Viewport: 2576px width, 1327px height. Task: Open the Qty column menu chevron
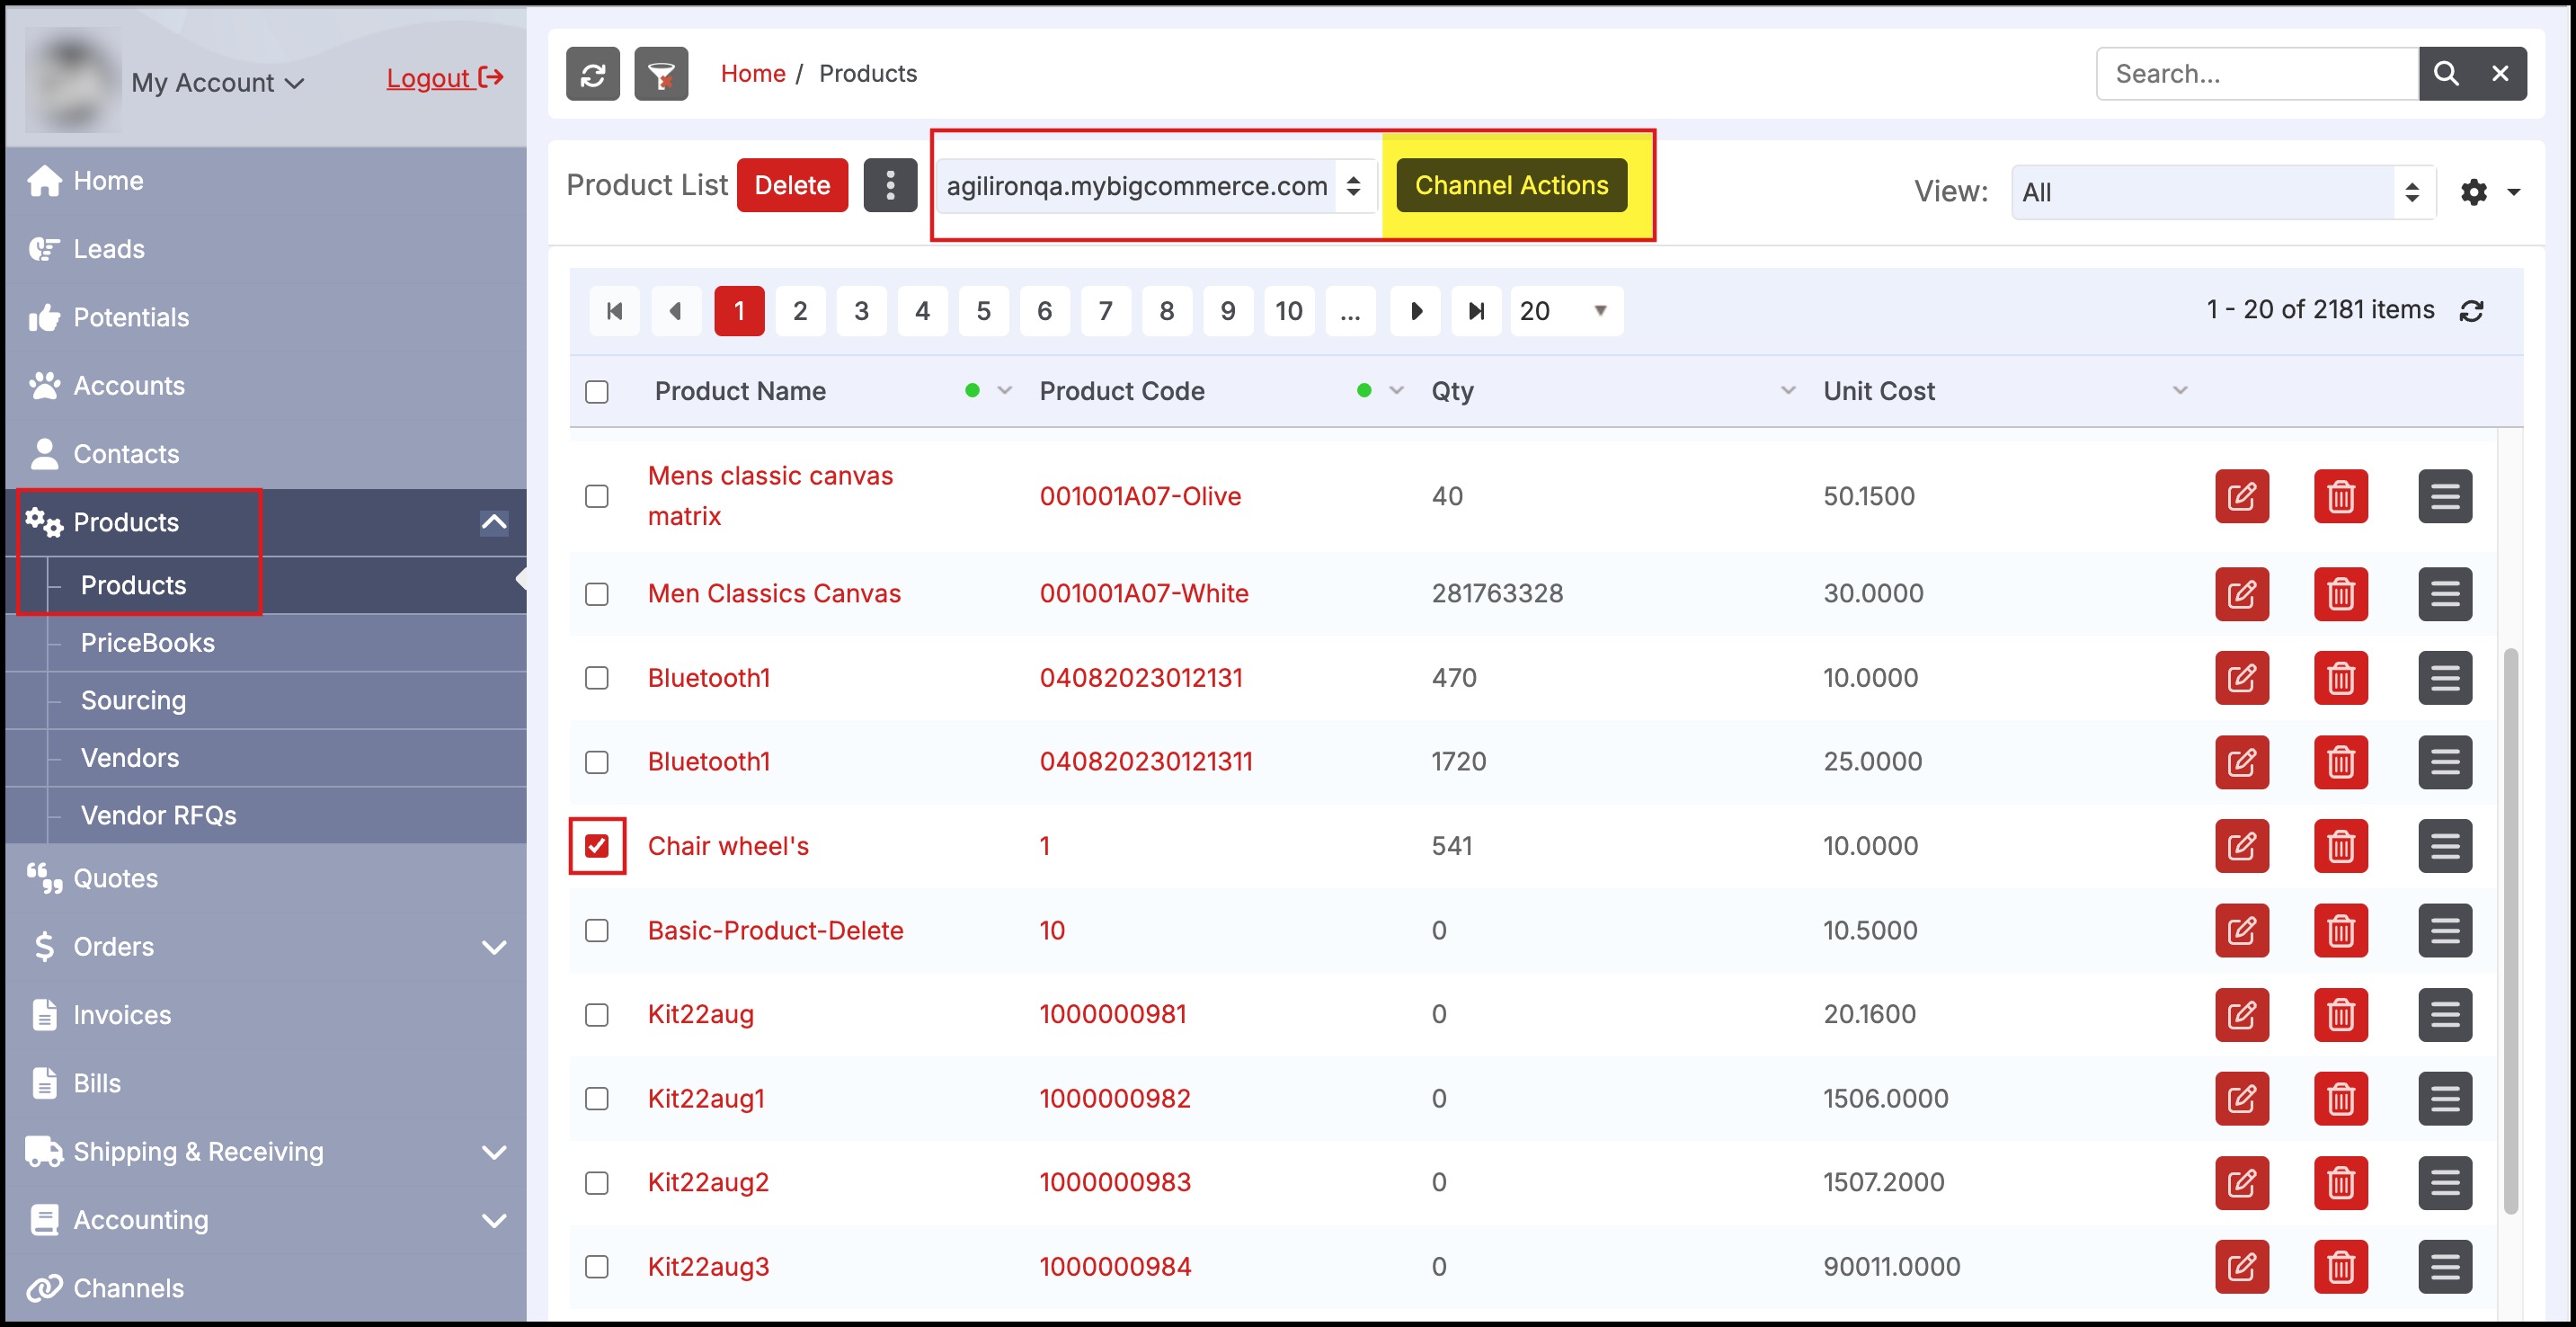[x=1789, y=391]
